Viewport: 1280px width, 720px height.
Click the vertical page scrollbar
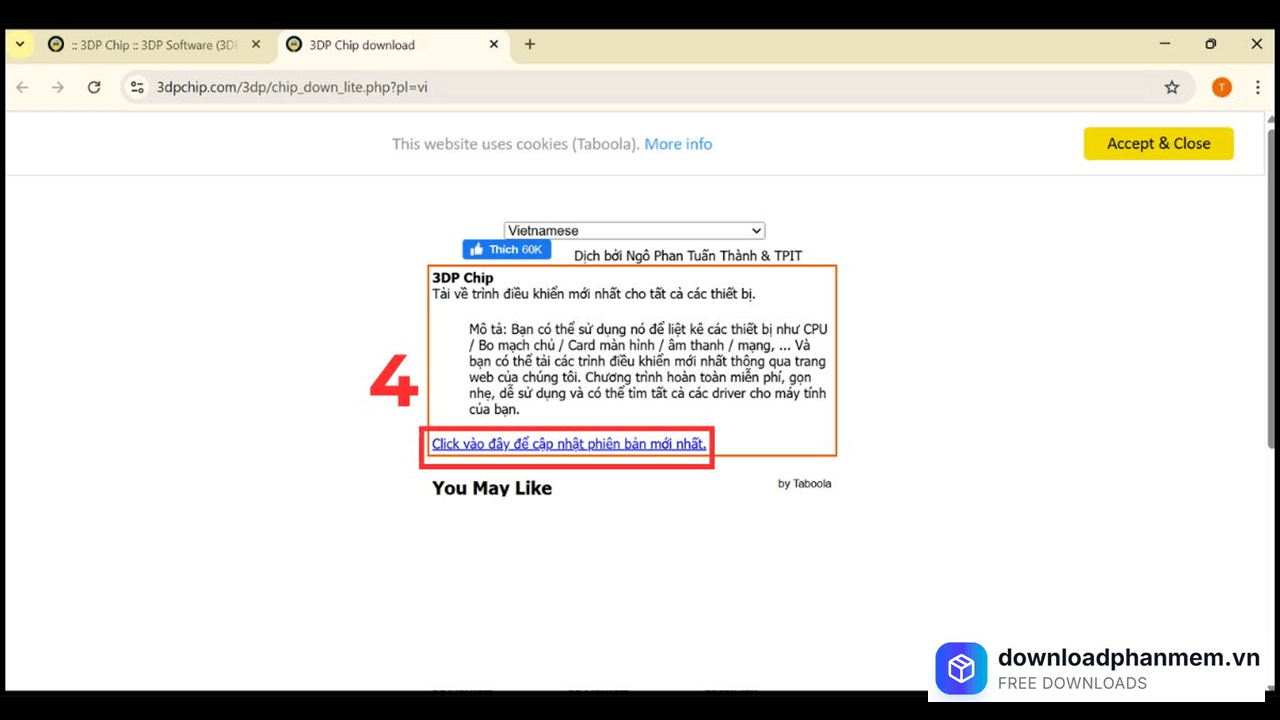(1271, 300)
